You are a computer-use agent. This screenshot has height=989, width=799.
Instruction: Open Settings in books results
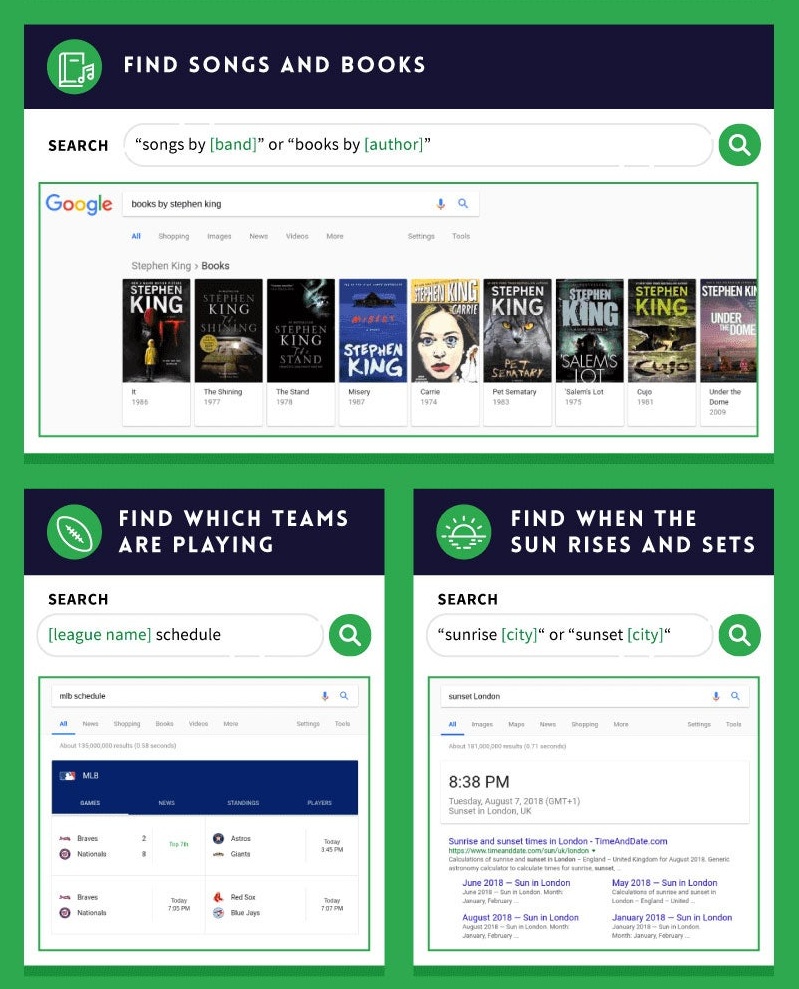point(421,236)
